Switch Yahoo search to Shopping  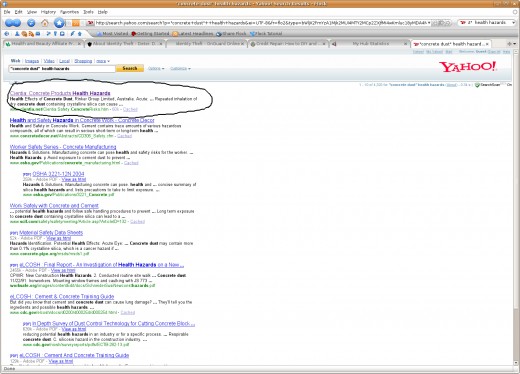(83, 61)
